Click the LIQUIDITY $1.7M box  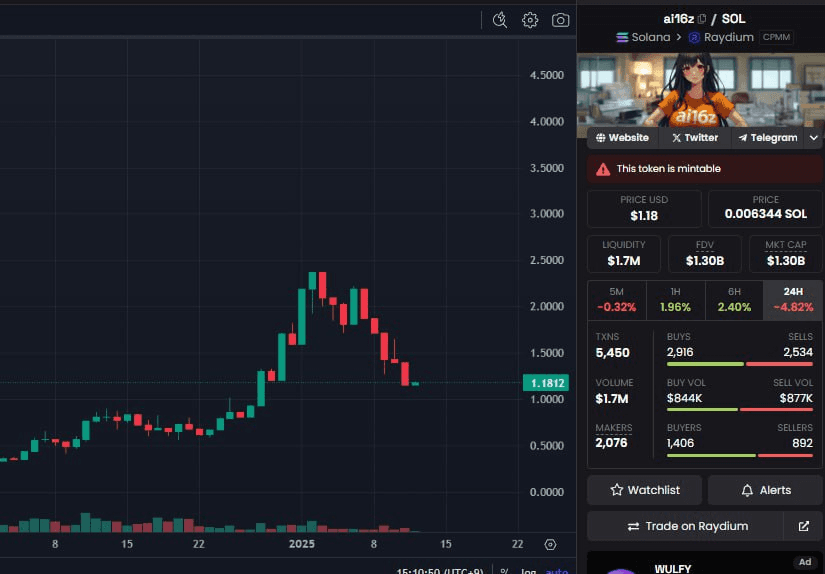(x=624, y=254)
